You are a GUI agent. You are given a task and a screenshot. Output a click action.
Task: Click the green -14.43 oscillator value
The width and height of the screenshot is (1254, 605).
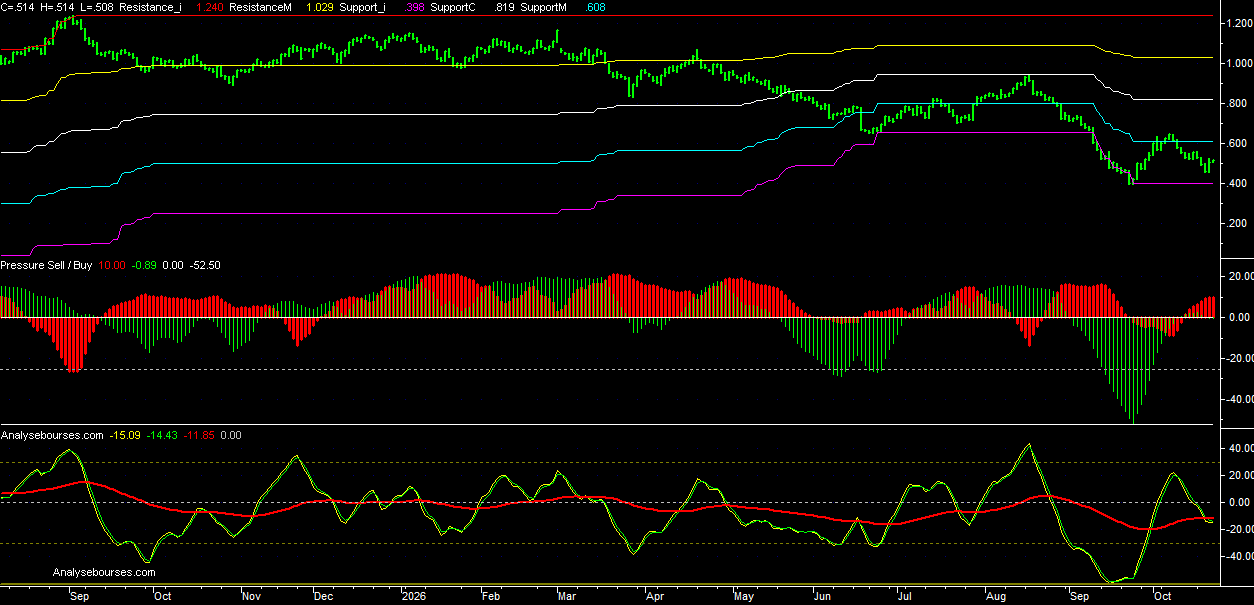click(163, 435)
